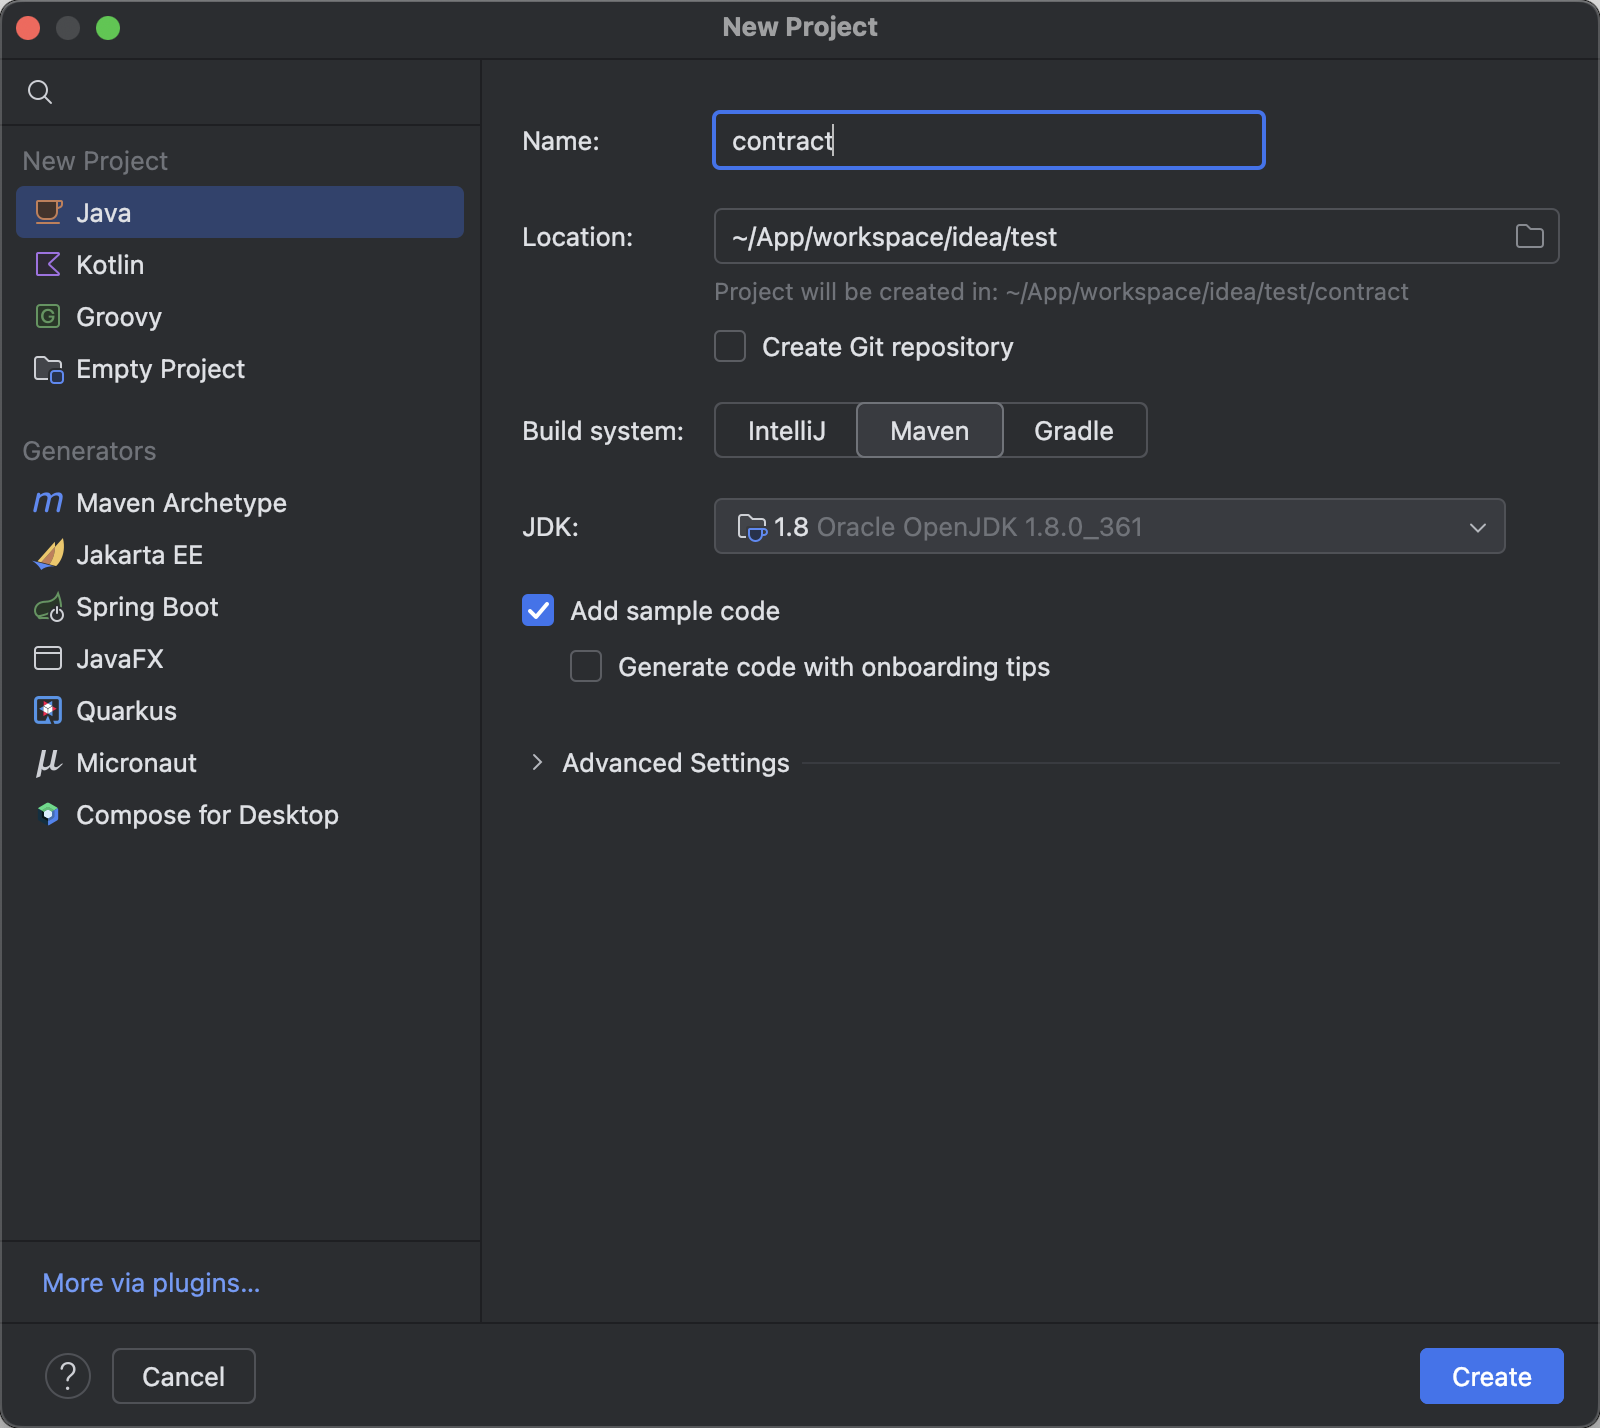Select the Maven Archetype generator icon
Screen dimensions: 1600x1428
coord(48,502)
